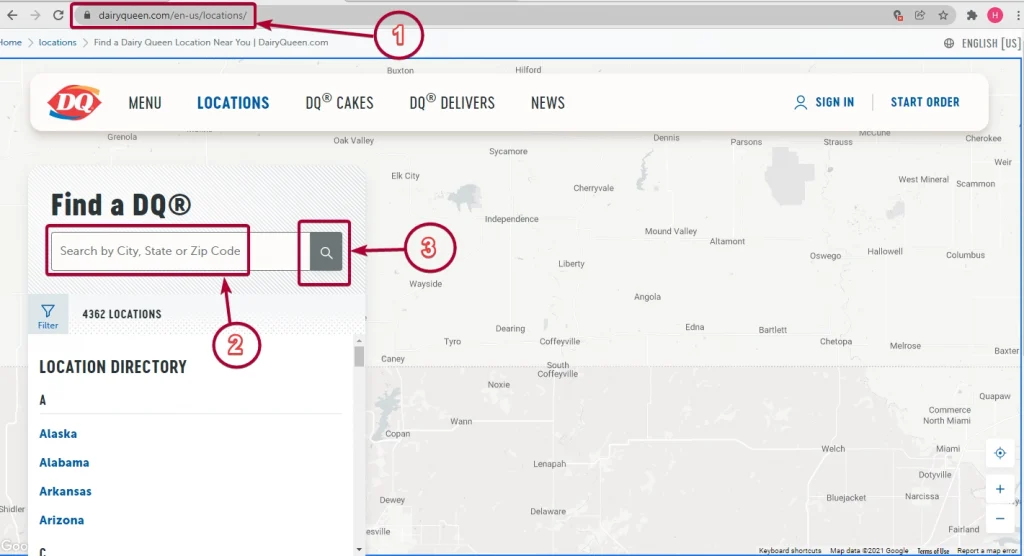Change language via ENGLISH [US] selector
The width and height of the screenshot is (1024, 556).
click(990, 43)
